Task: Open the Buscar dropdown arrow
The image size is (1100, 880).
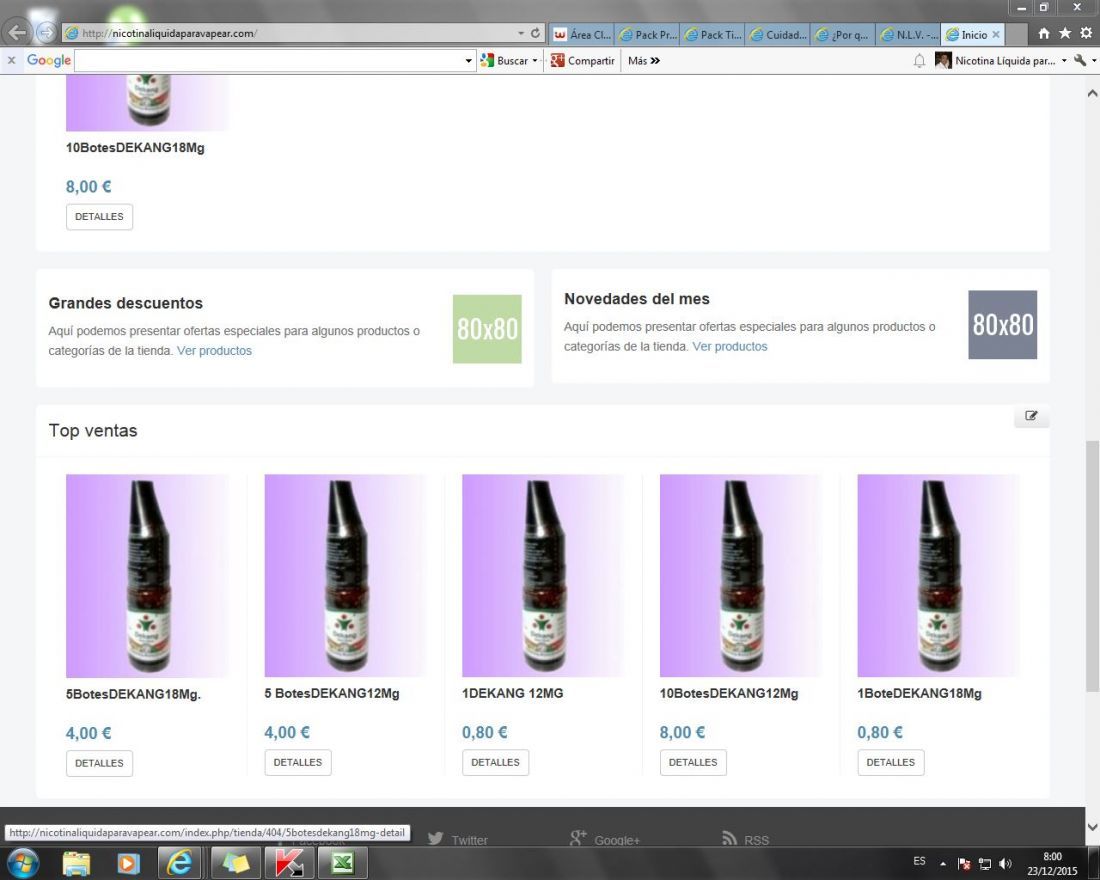Action: 535,61
